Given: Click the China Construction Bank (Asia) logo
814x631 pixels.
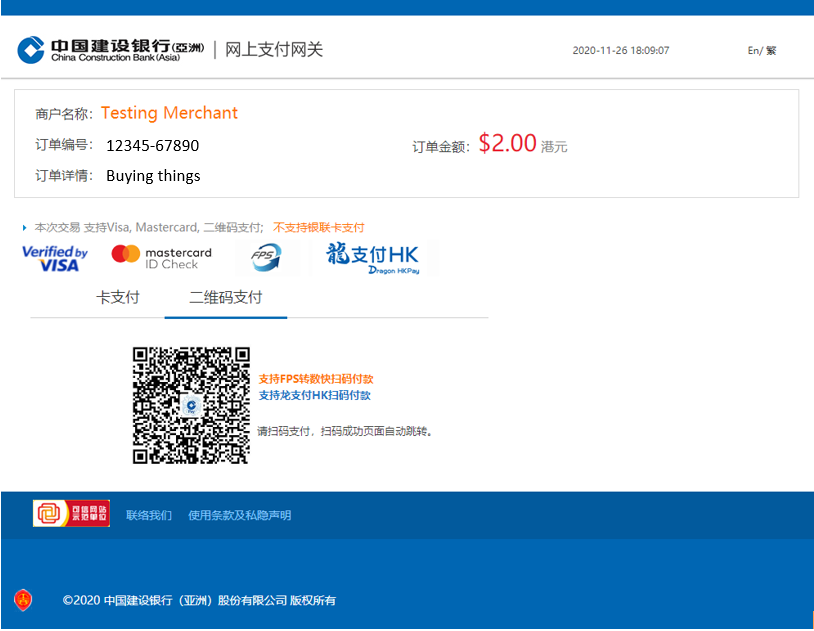Looking at the screenshot, I should 111,50.
